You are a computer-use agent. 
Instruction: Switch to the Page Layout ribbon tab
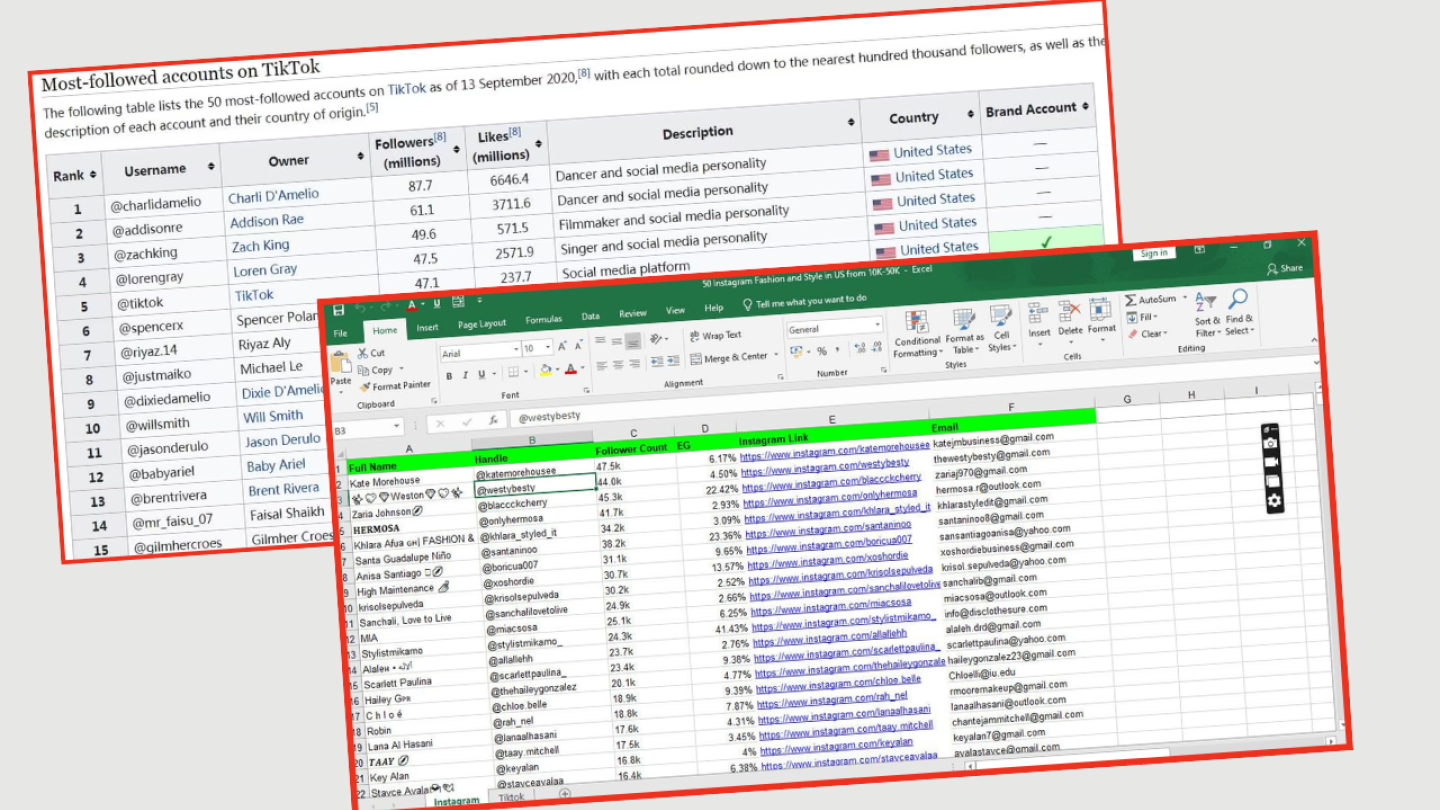pyautogui.click(x=482, y=324)
